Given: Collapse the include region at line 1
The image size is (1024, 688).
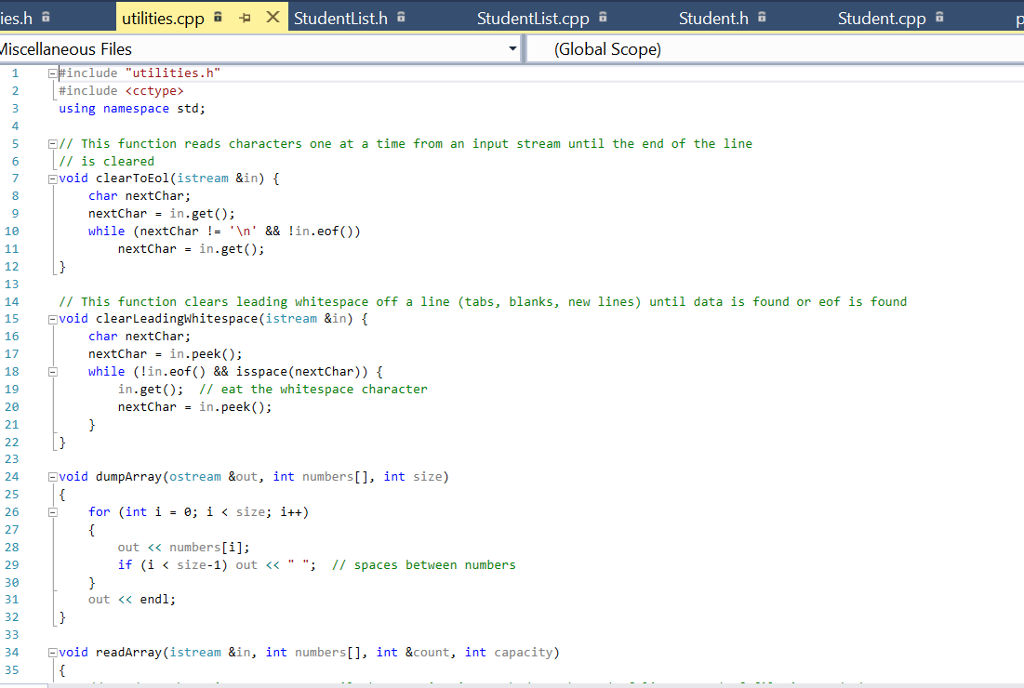Looking at the screenshot, I should click(x=50, y=72).
